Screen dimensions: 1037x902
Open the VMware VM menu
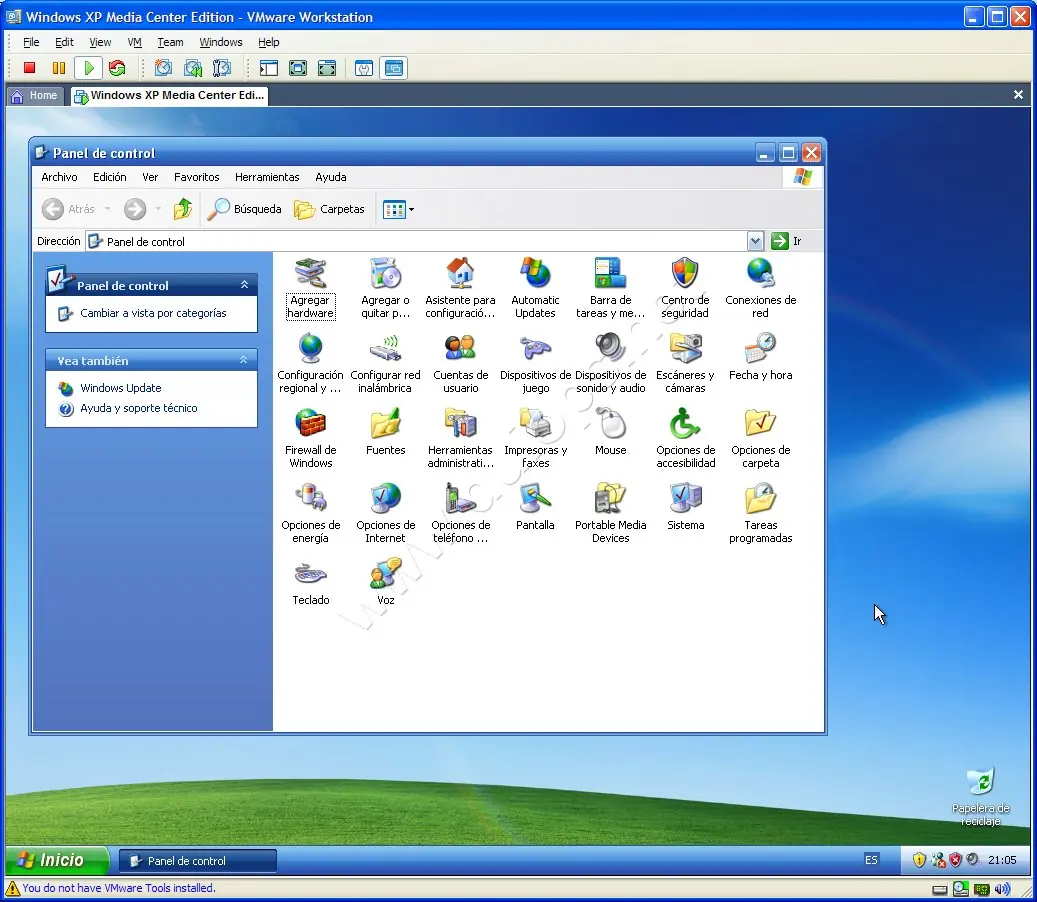[134, 42]
